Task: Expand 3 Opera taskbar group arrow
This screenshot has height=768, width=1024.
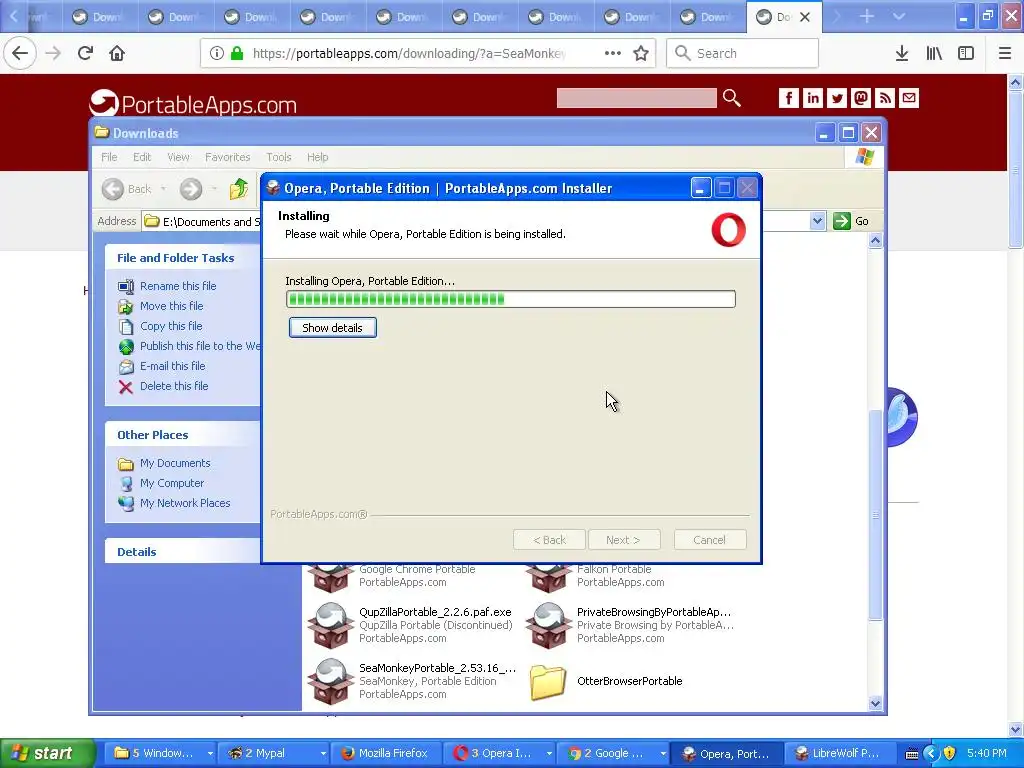Action: coord(549,753)
